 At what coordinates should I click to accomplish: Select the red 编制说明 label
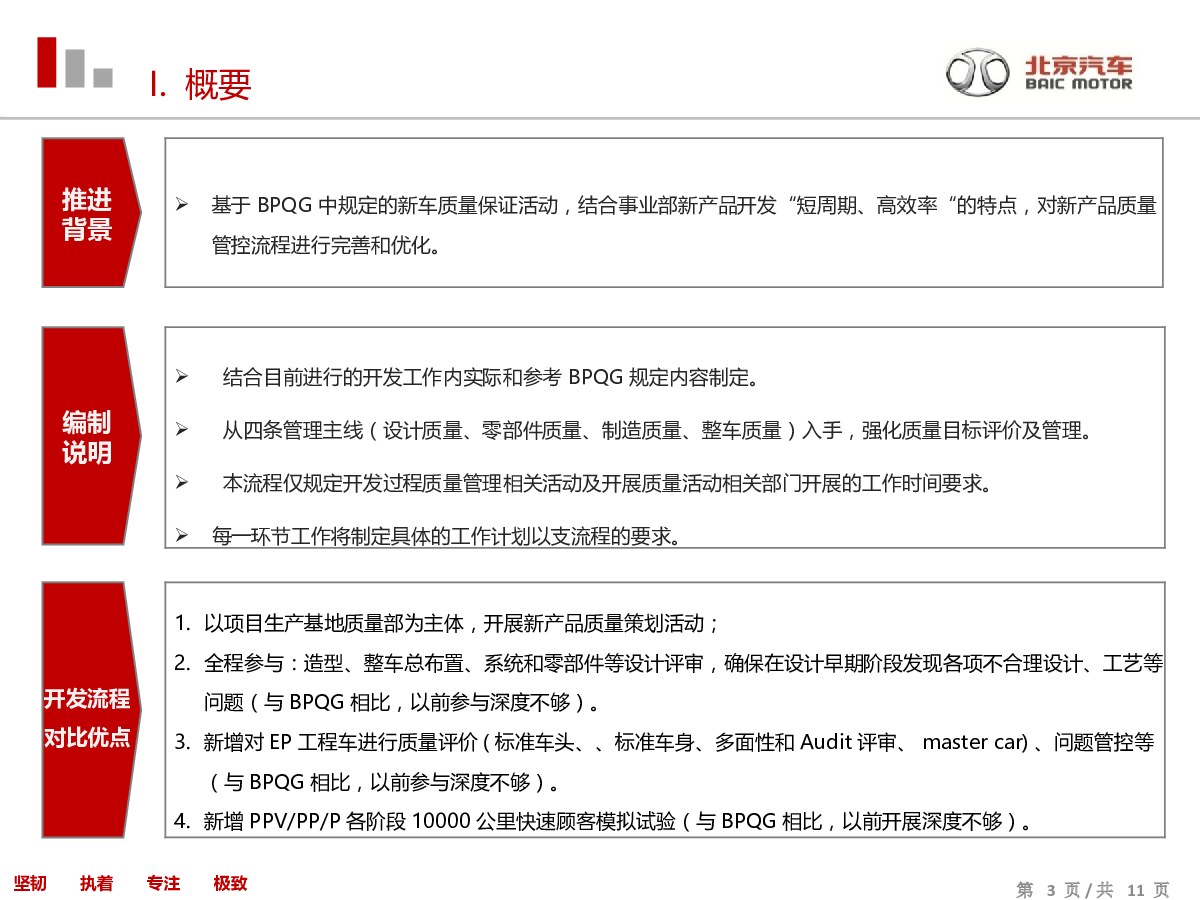(87, 436)
